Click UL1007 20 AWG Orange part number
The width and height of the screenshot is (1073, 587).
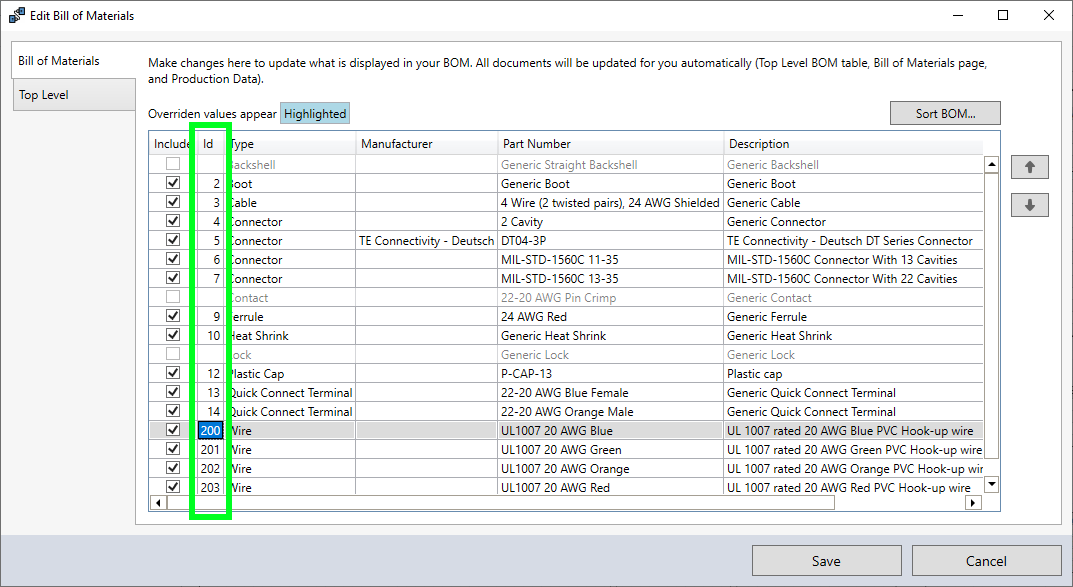(x=610, y=469)
